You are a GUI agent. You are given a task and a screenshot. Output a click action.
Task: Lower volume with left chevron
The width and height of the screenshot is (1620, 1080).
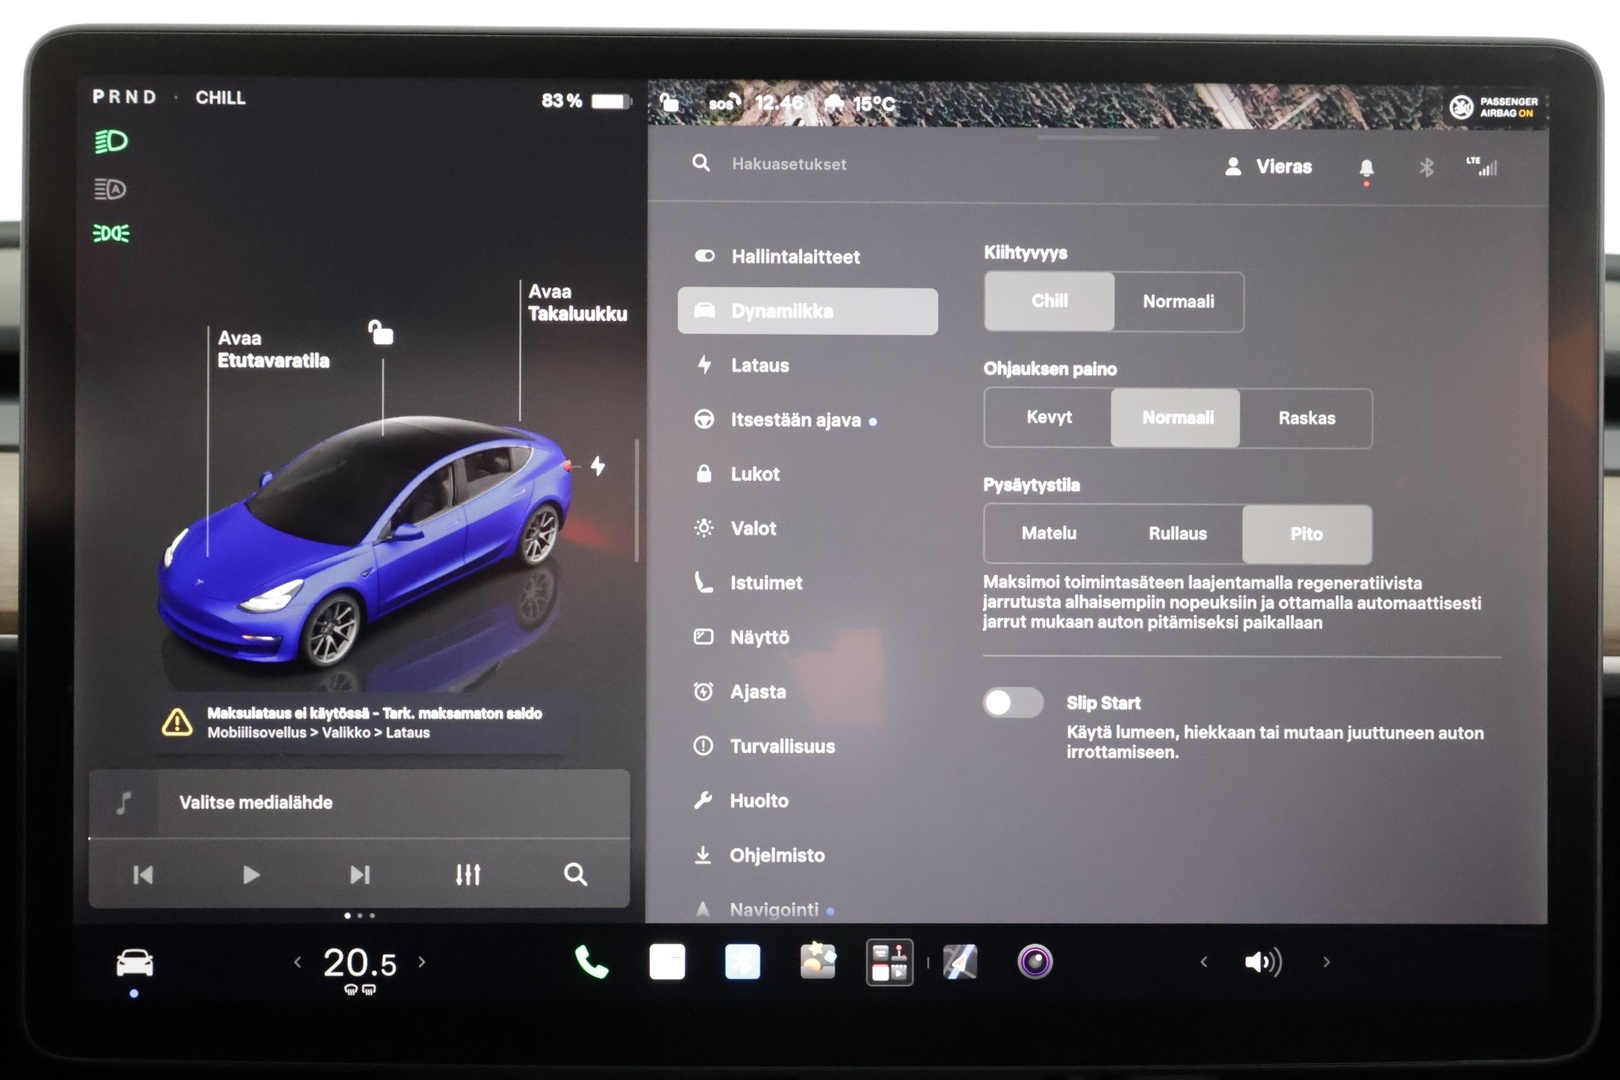[x=1203, y=962]
